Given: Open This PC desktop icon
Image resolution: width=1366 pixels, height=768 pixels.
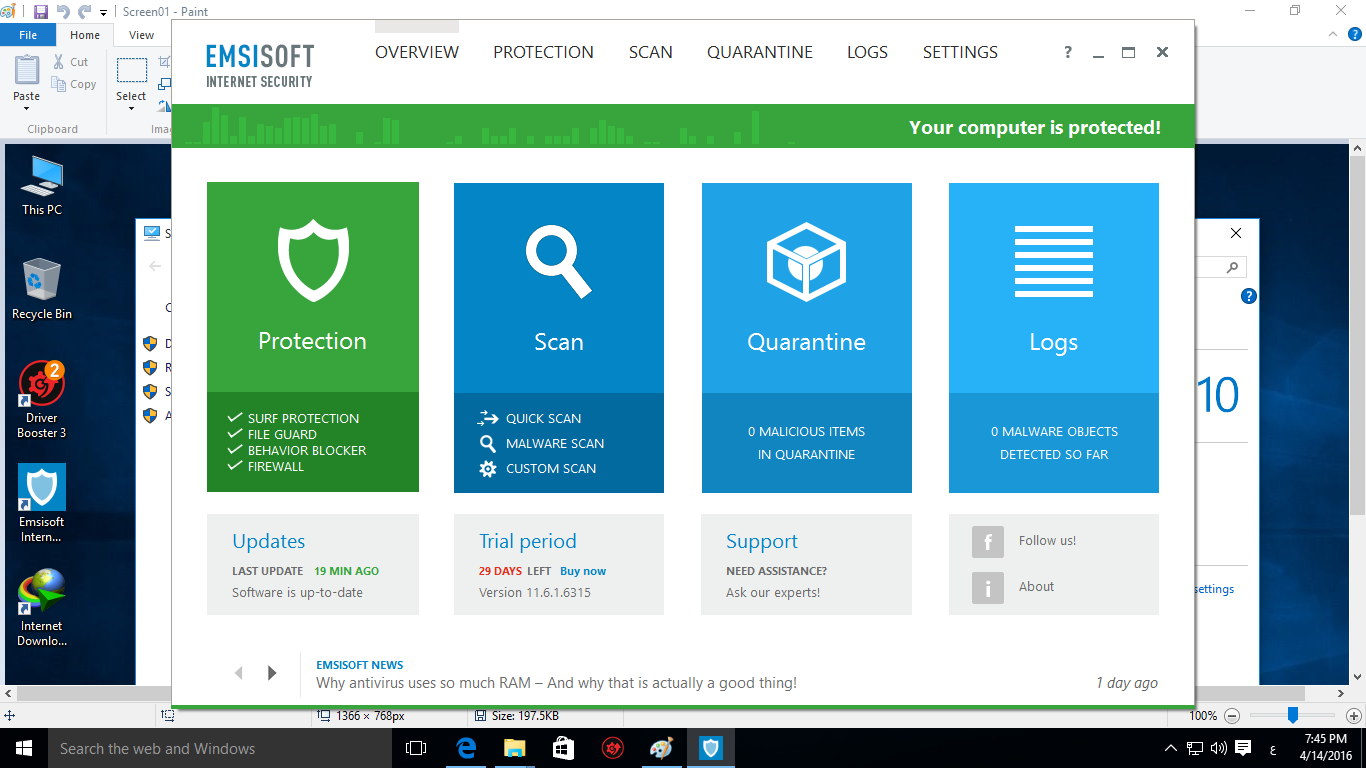Looking at the screenshot, I should (42, 186).
